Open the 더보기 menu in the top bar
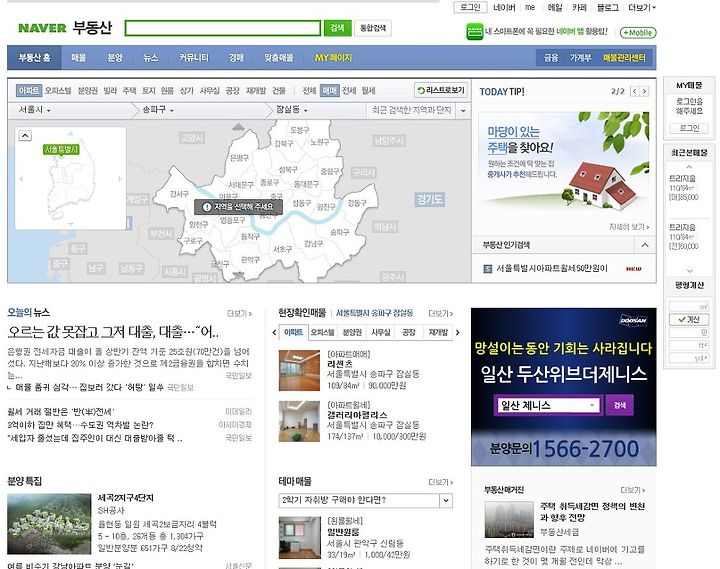The image size is (720, 569). pos(642,7)
